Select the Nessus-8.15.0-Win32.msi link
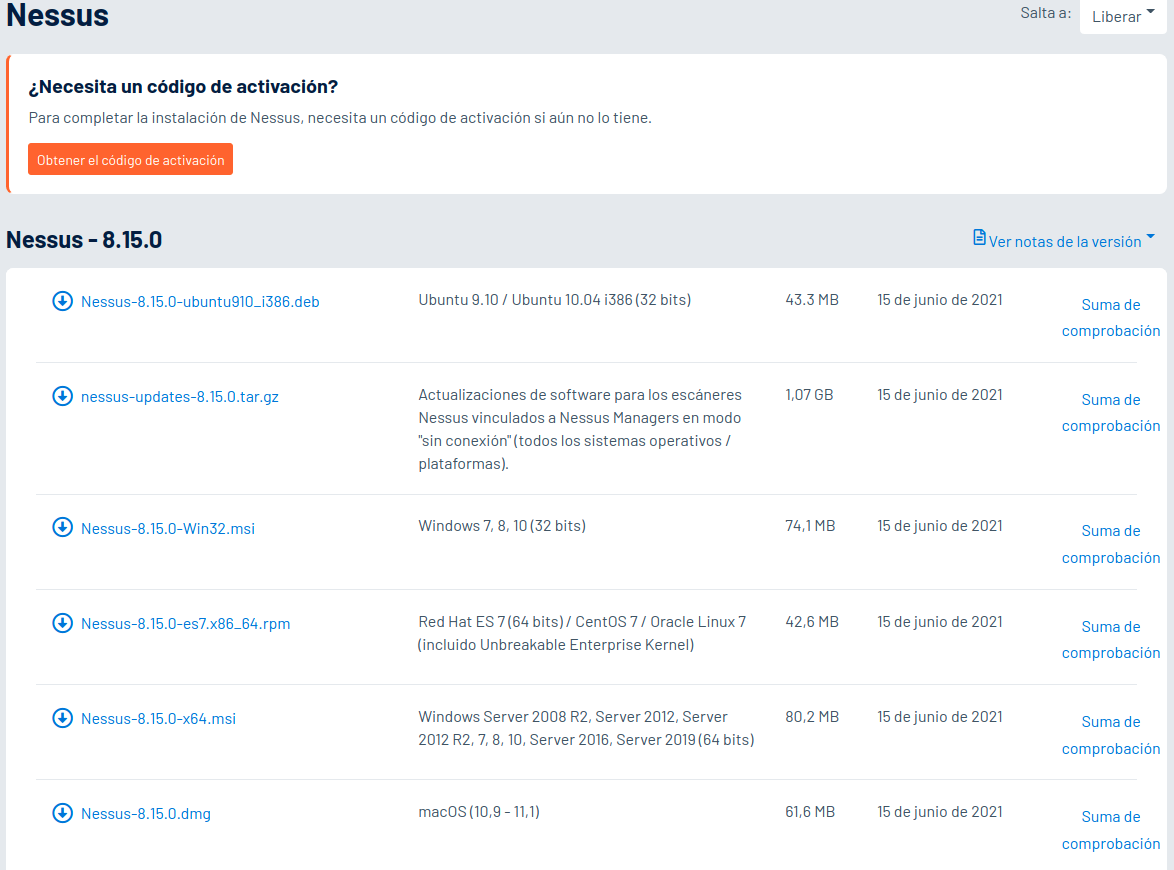The height and width of the screenshot is (870, 1174). (168, 529)
